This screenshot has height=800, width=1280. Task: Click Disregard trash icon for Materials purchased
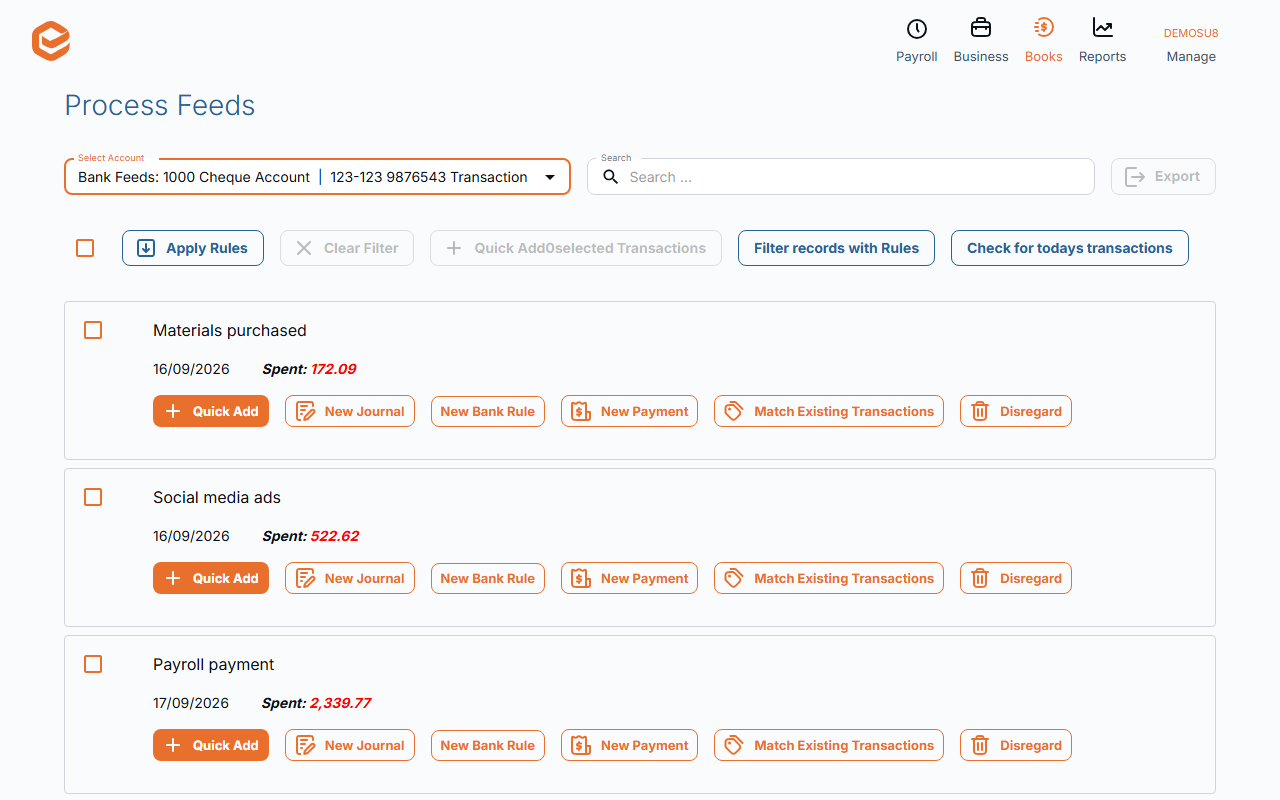coord(980,411)
